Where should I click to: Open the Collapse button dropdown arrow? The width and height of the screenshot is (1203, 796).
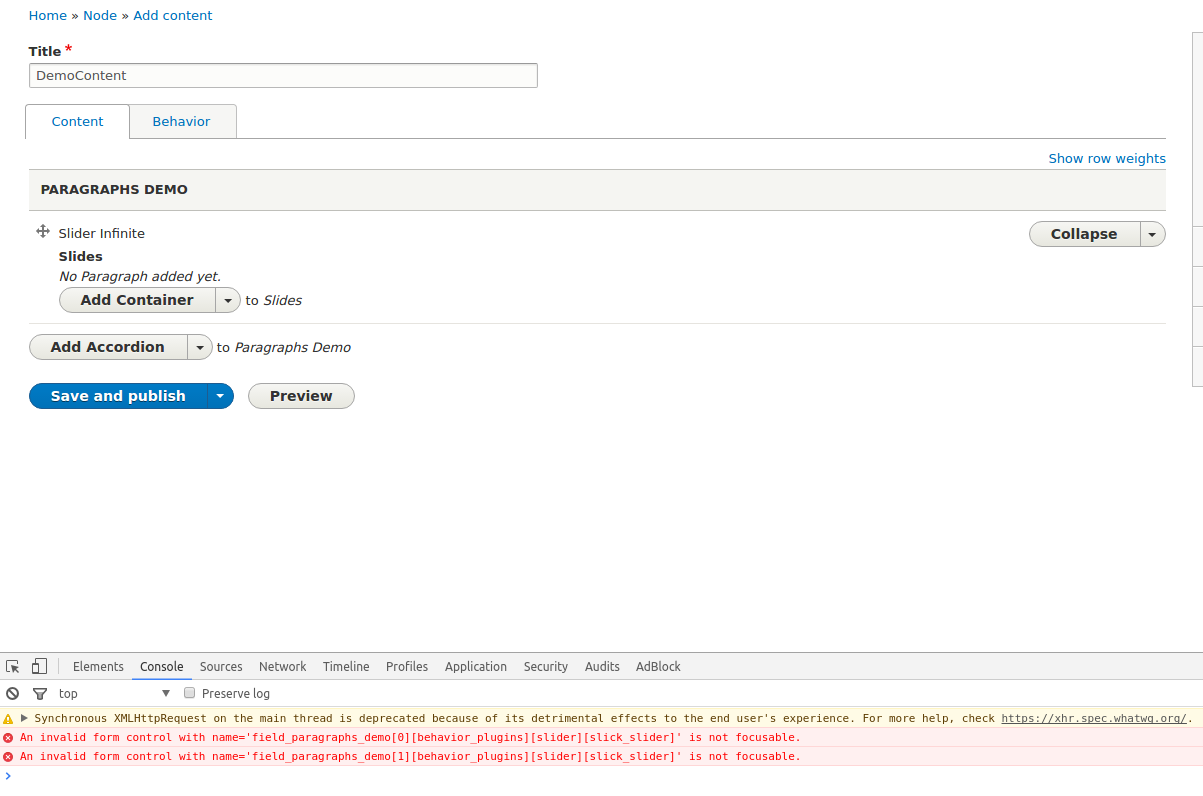coord(1152,233)
